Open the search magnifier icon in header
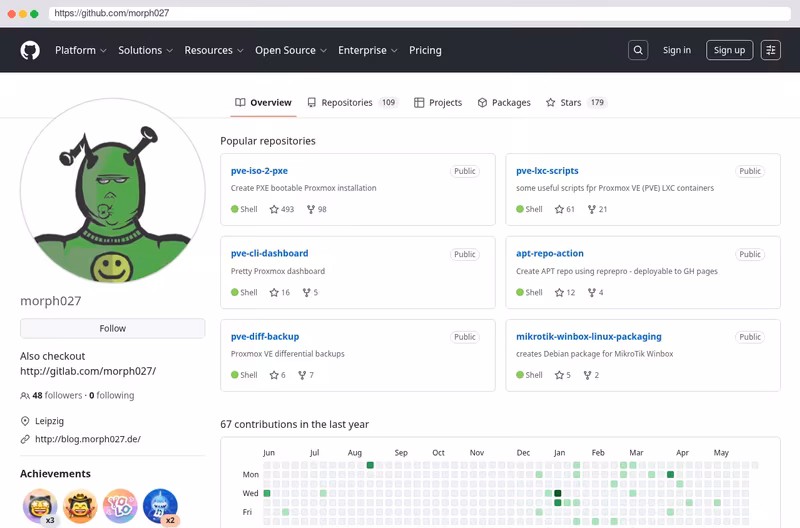Screen dimensions: 800x528 coord(638,50)
